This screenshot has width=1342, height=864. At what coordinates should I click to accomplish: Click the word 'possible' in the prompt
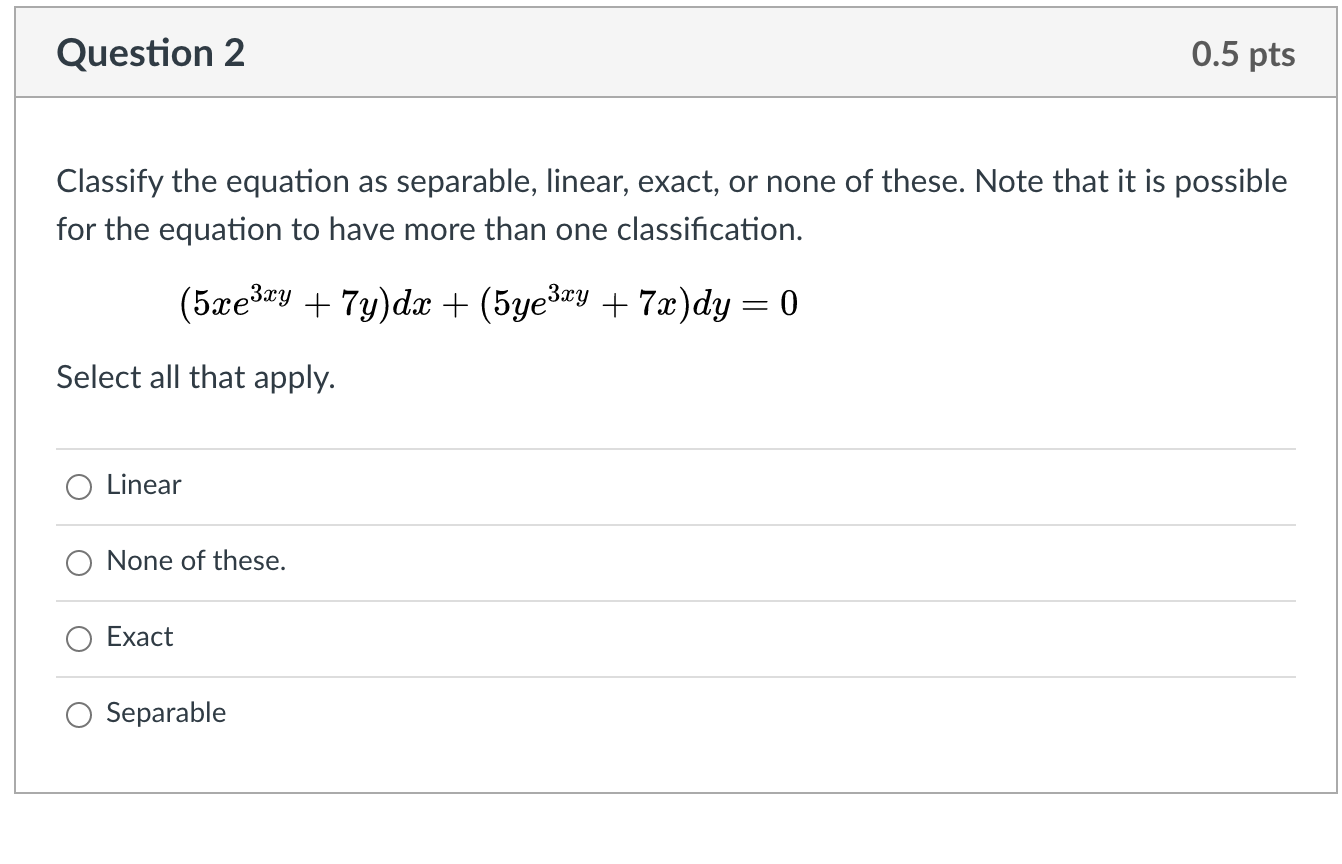coord(1231,182)
